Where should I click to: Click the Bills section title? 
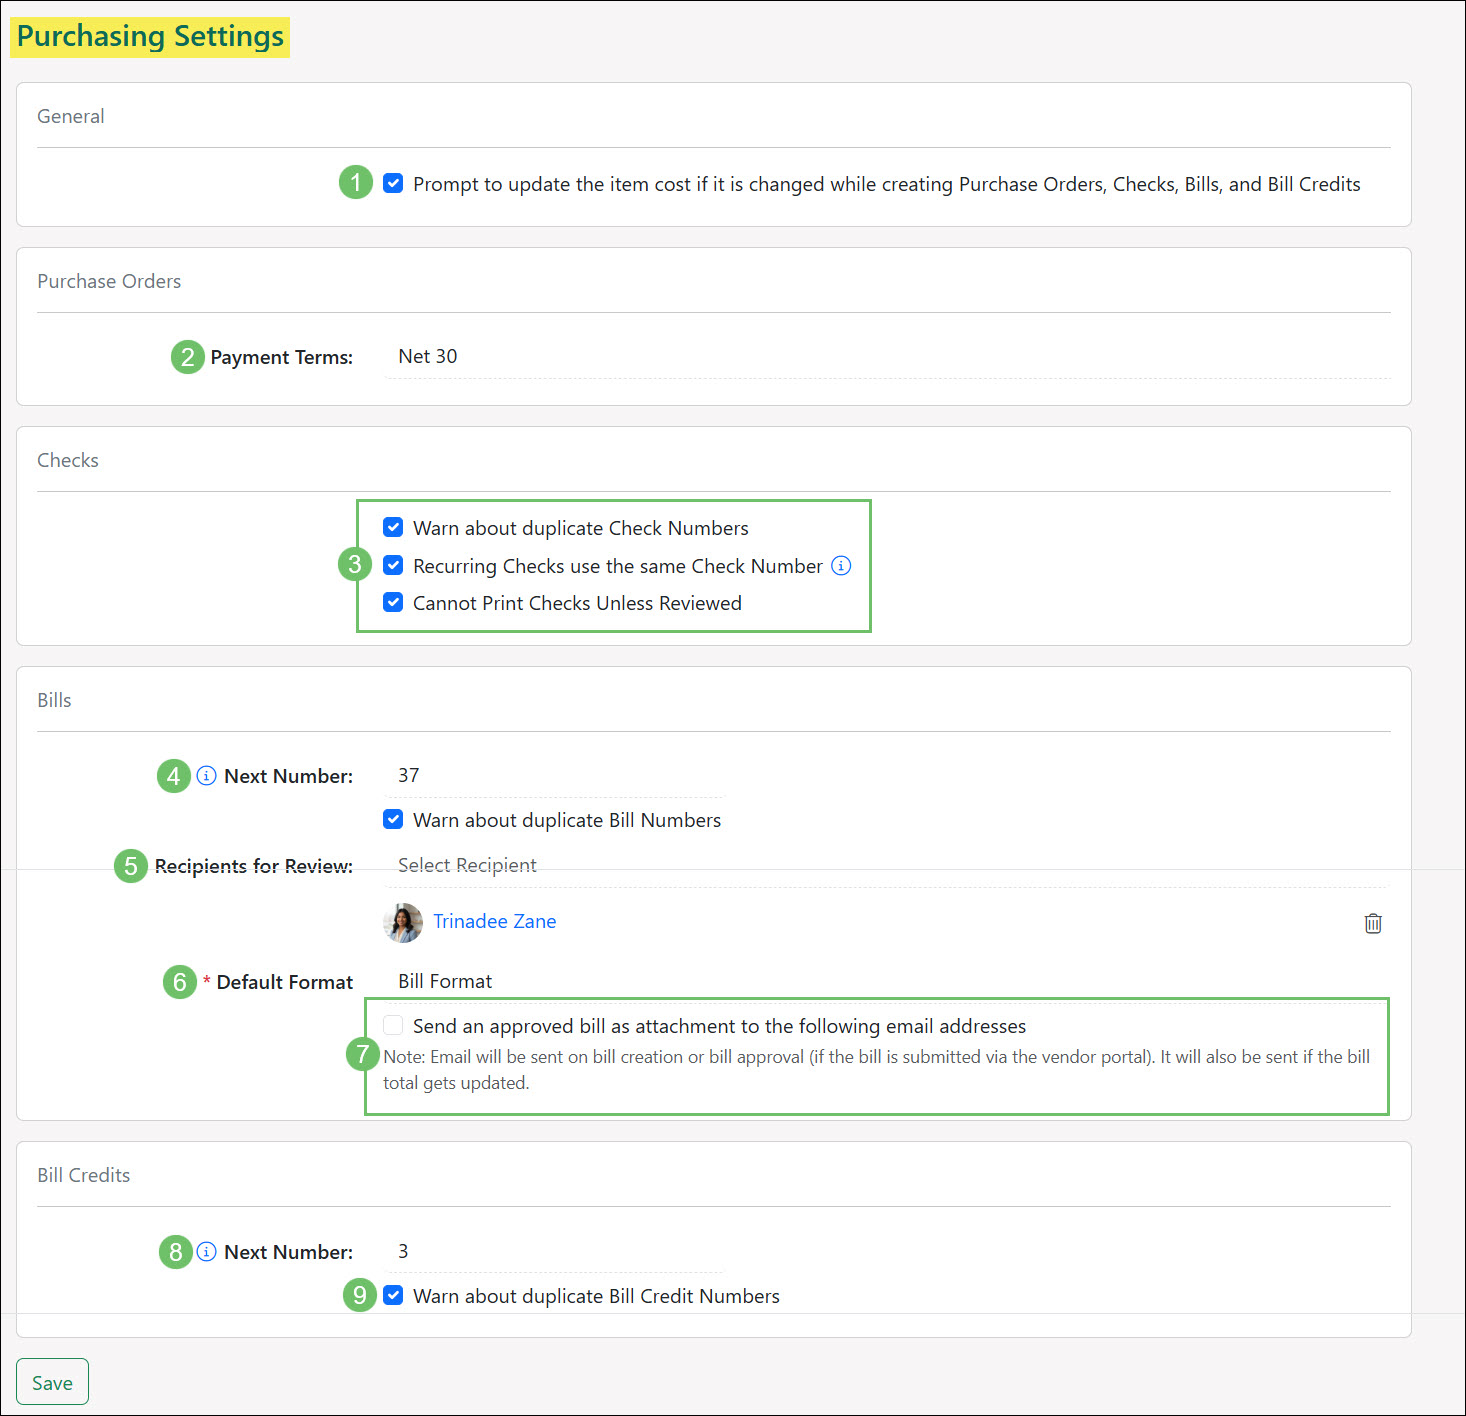click(x=54, y=700)
